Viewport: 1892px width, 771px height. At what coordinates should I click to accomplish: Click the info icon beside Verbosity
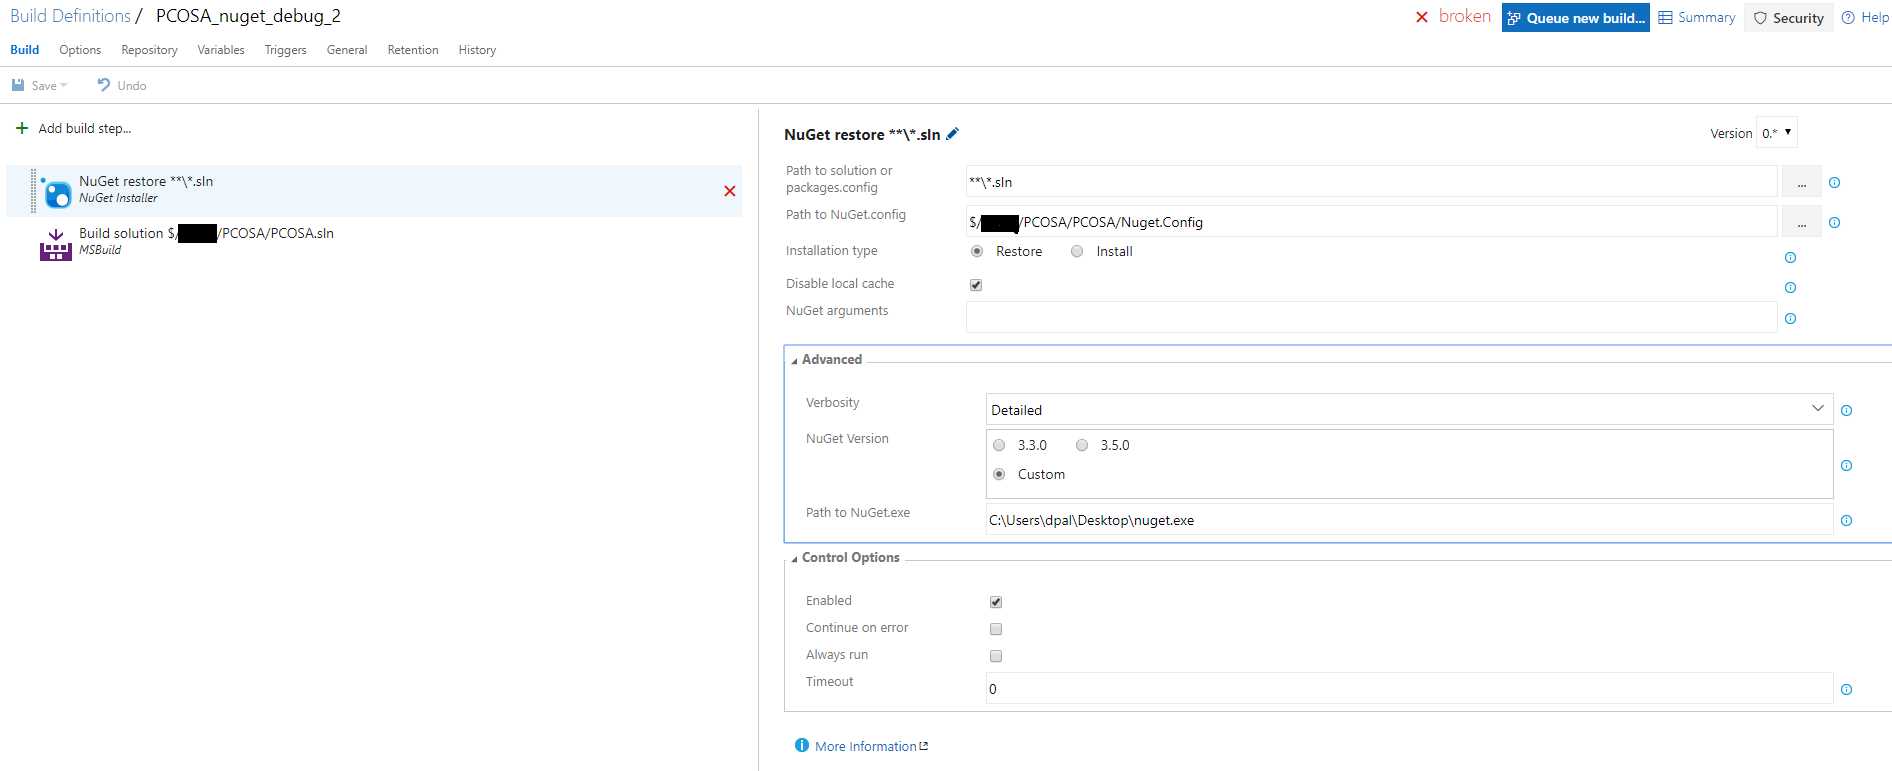point(1846,411)
